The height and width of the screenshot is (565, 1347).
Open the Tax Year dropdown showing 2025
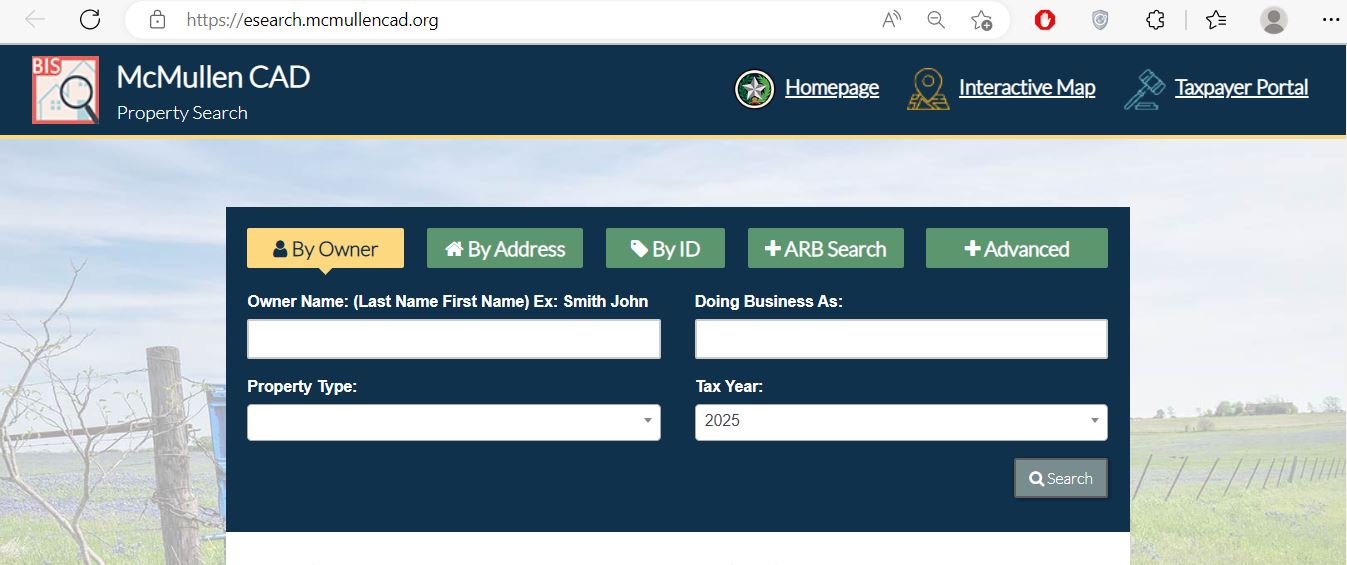coord(900,422)
